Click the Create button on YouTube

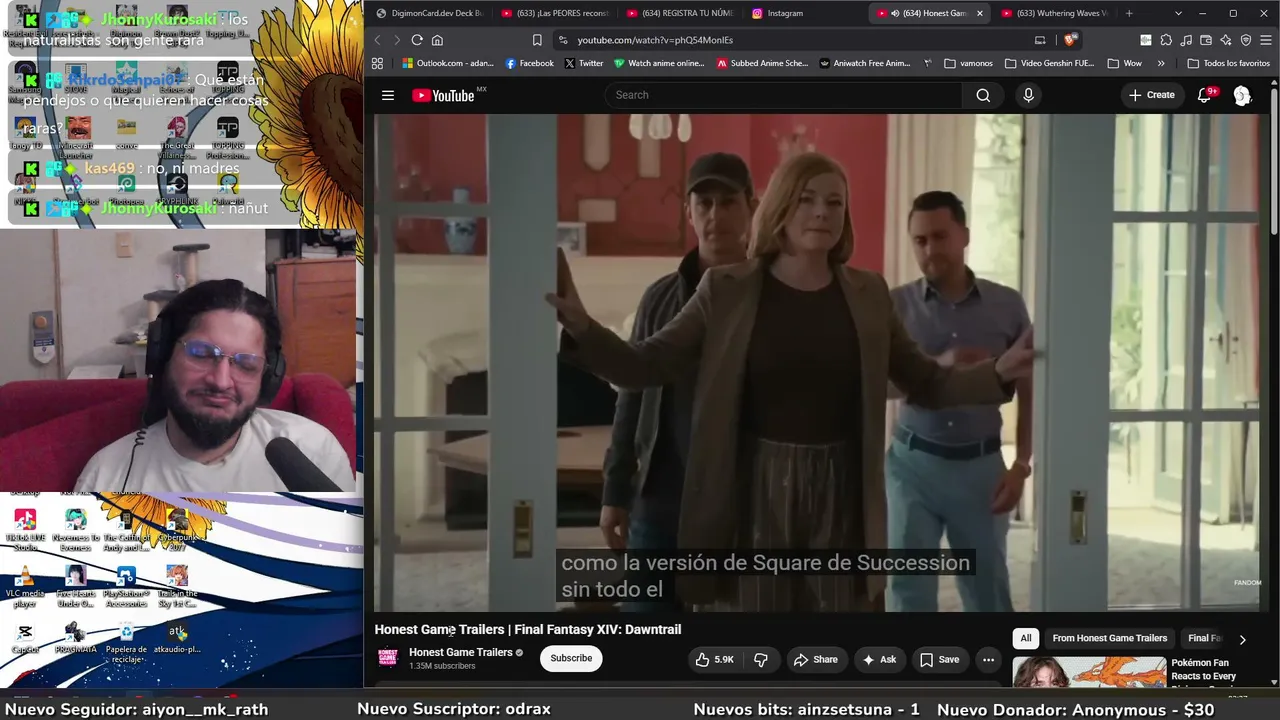pos(1151,95)
